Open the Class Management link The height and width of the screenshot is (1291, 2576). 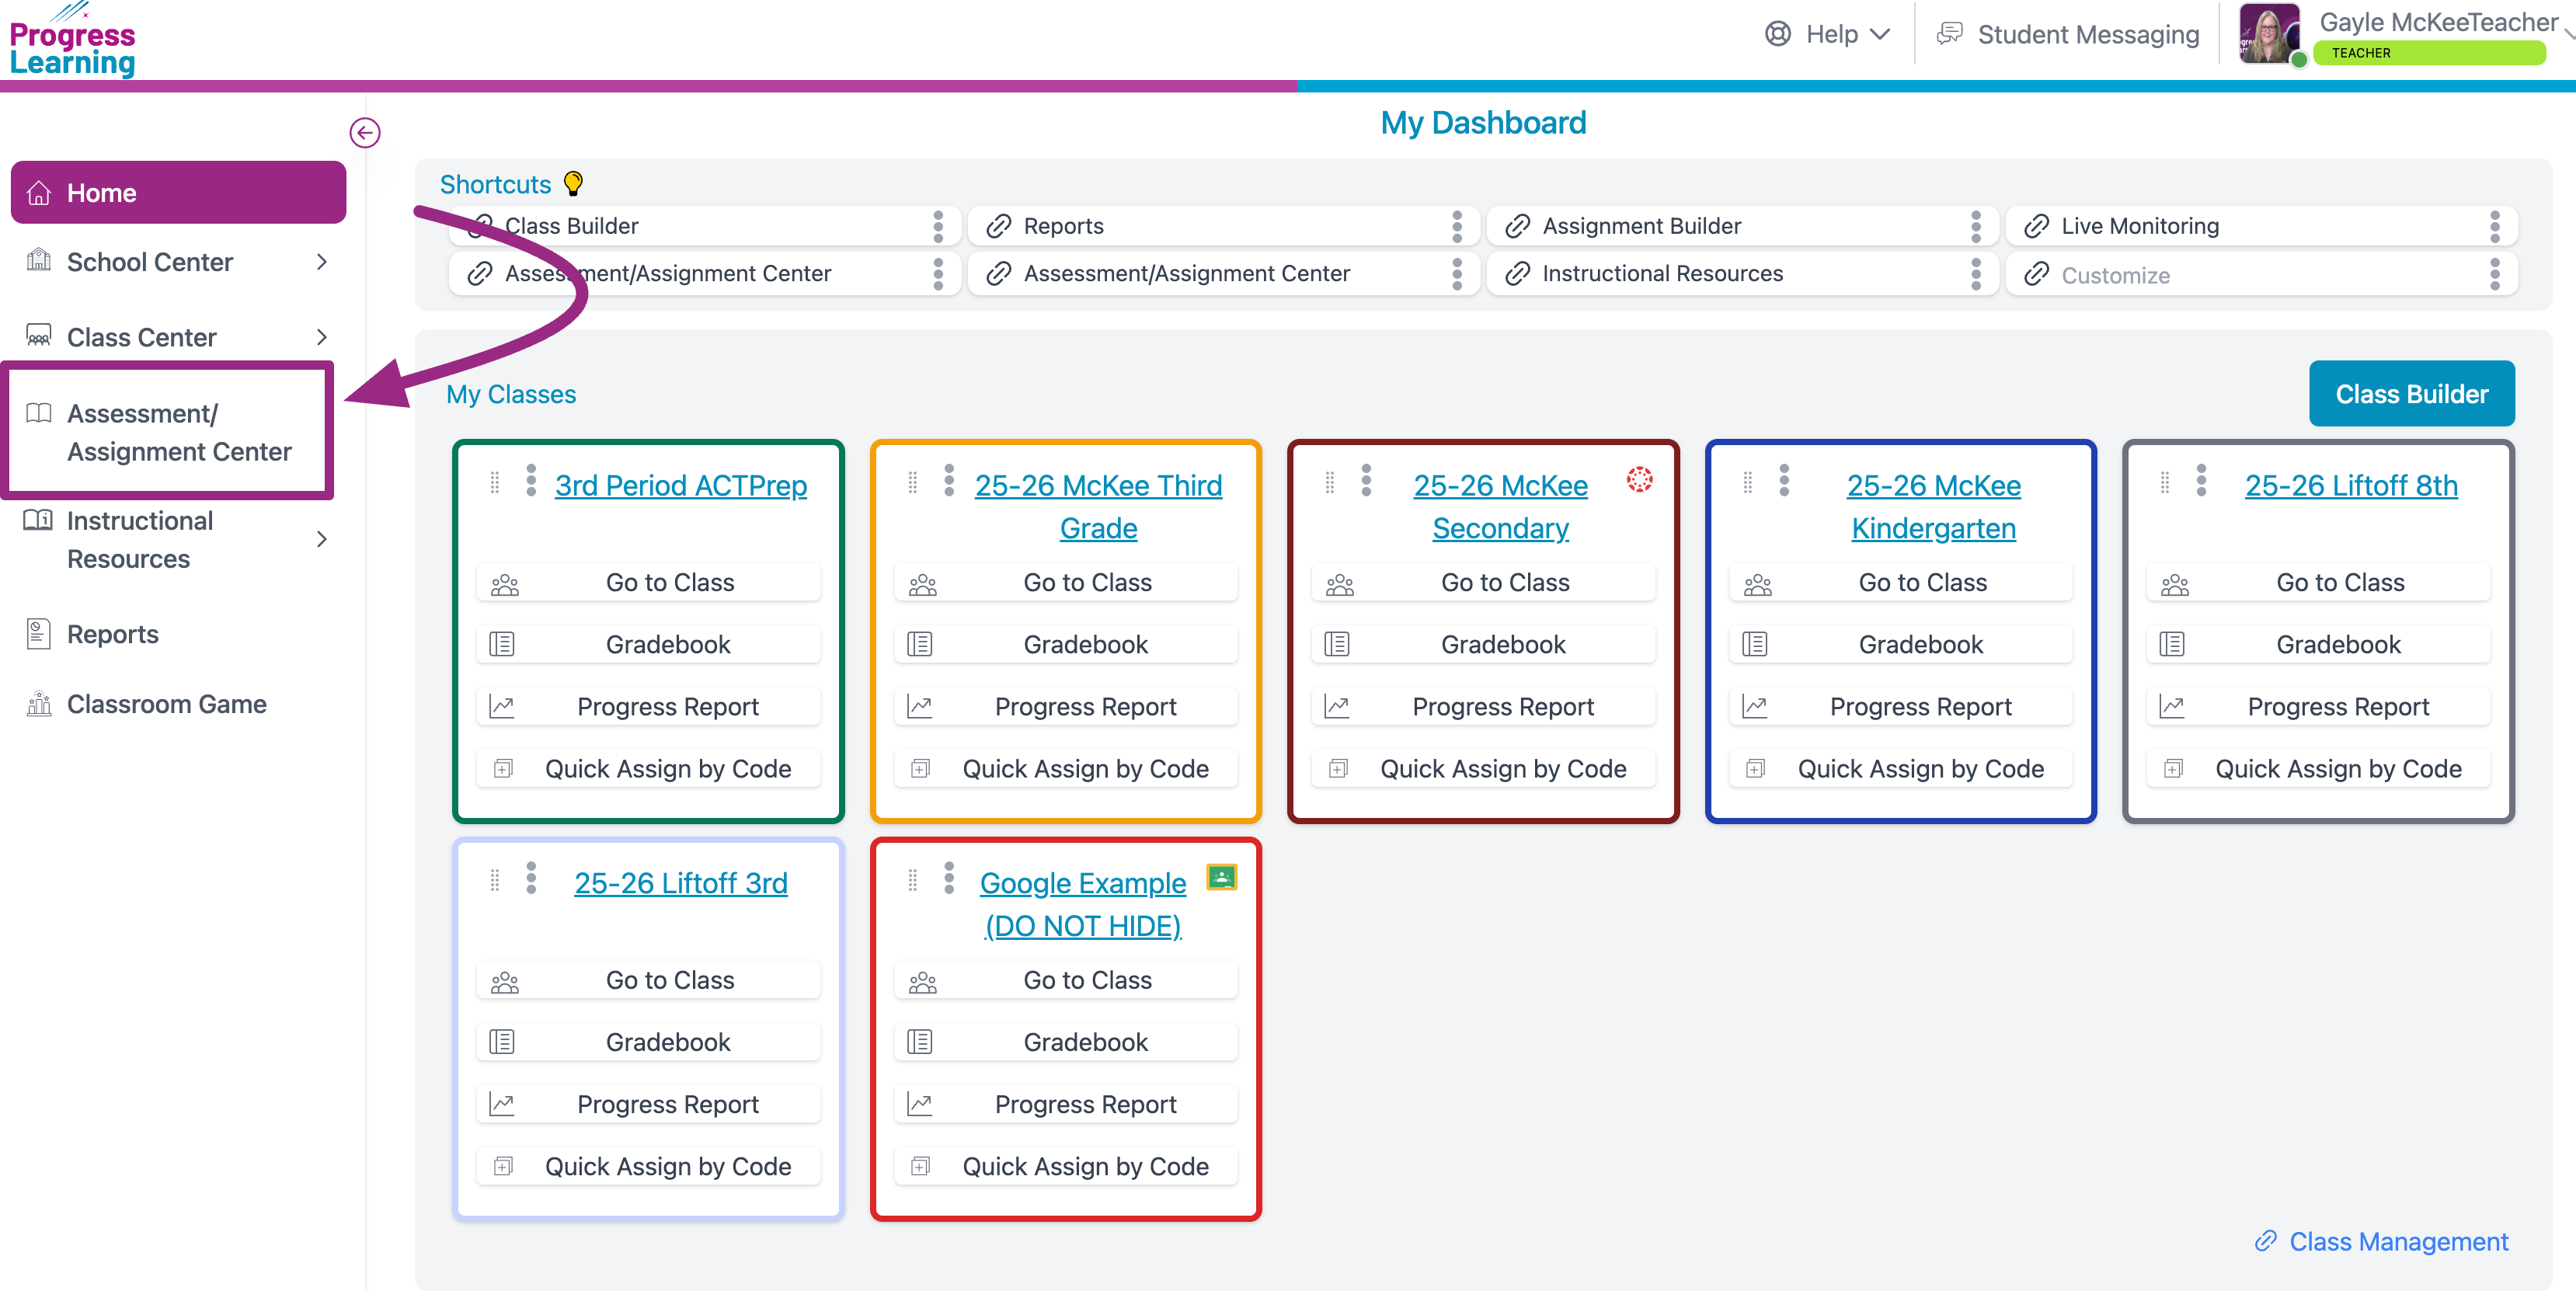2398,1241
